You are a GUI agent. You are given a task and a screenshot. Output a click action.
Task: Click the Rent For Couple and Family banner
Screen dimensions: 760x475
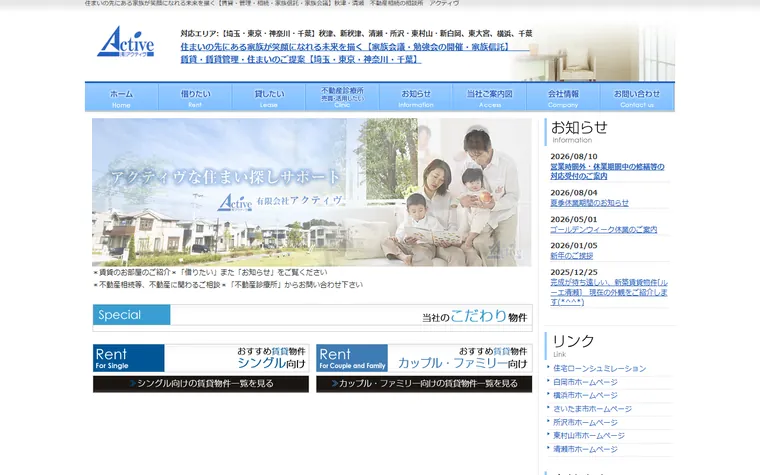[x=424, y=358]
